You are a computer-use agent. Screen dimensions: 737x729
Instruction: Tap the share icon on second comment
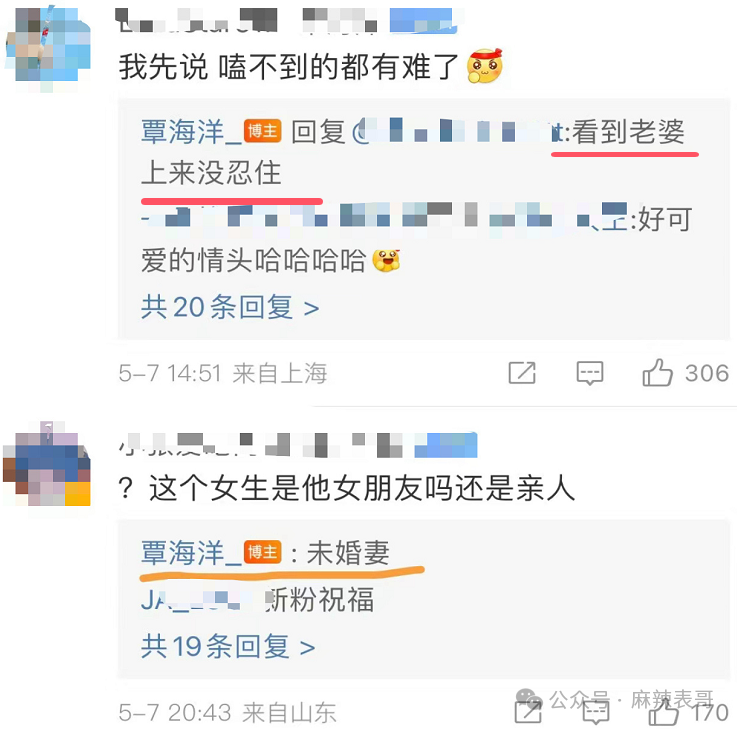pyautogui.click(x=528, y=712)
